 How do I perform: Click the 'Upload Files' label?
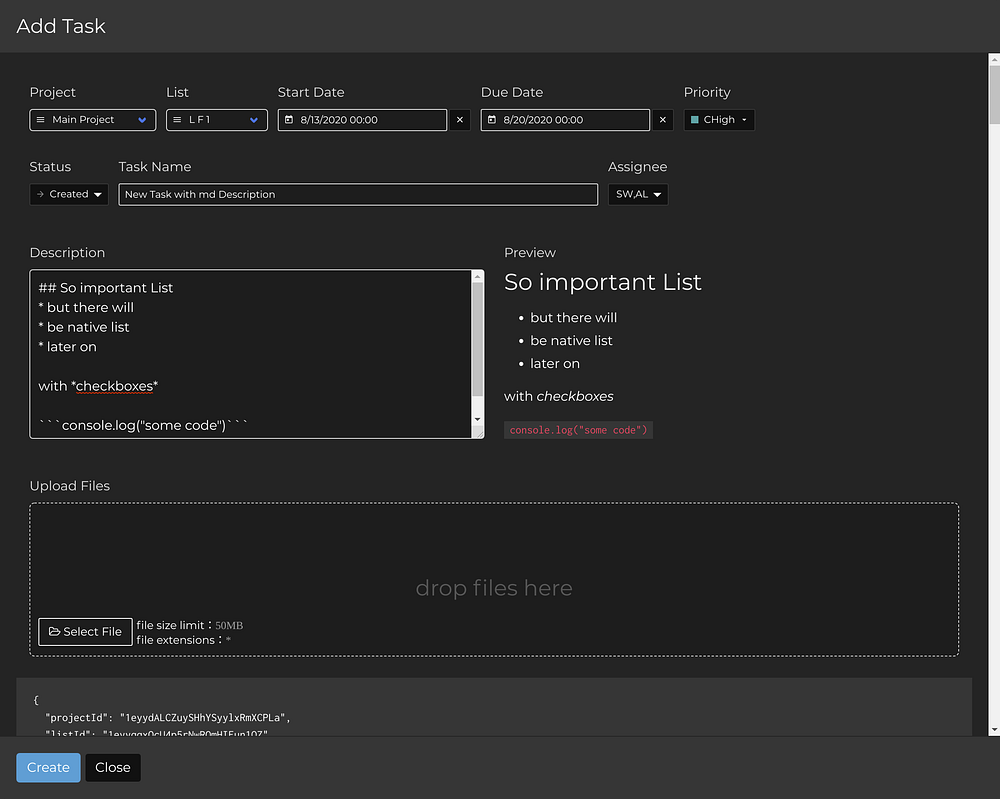coord(70,486)
